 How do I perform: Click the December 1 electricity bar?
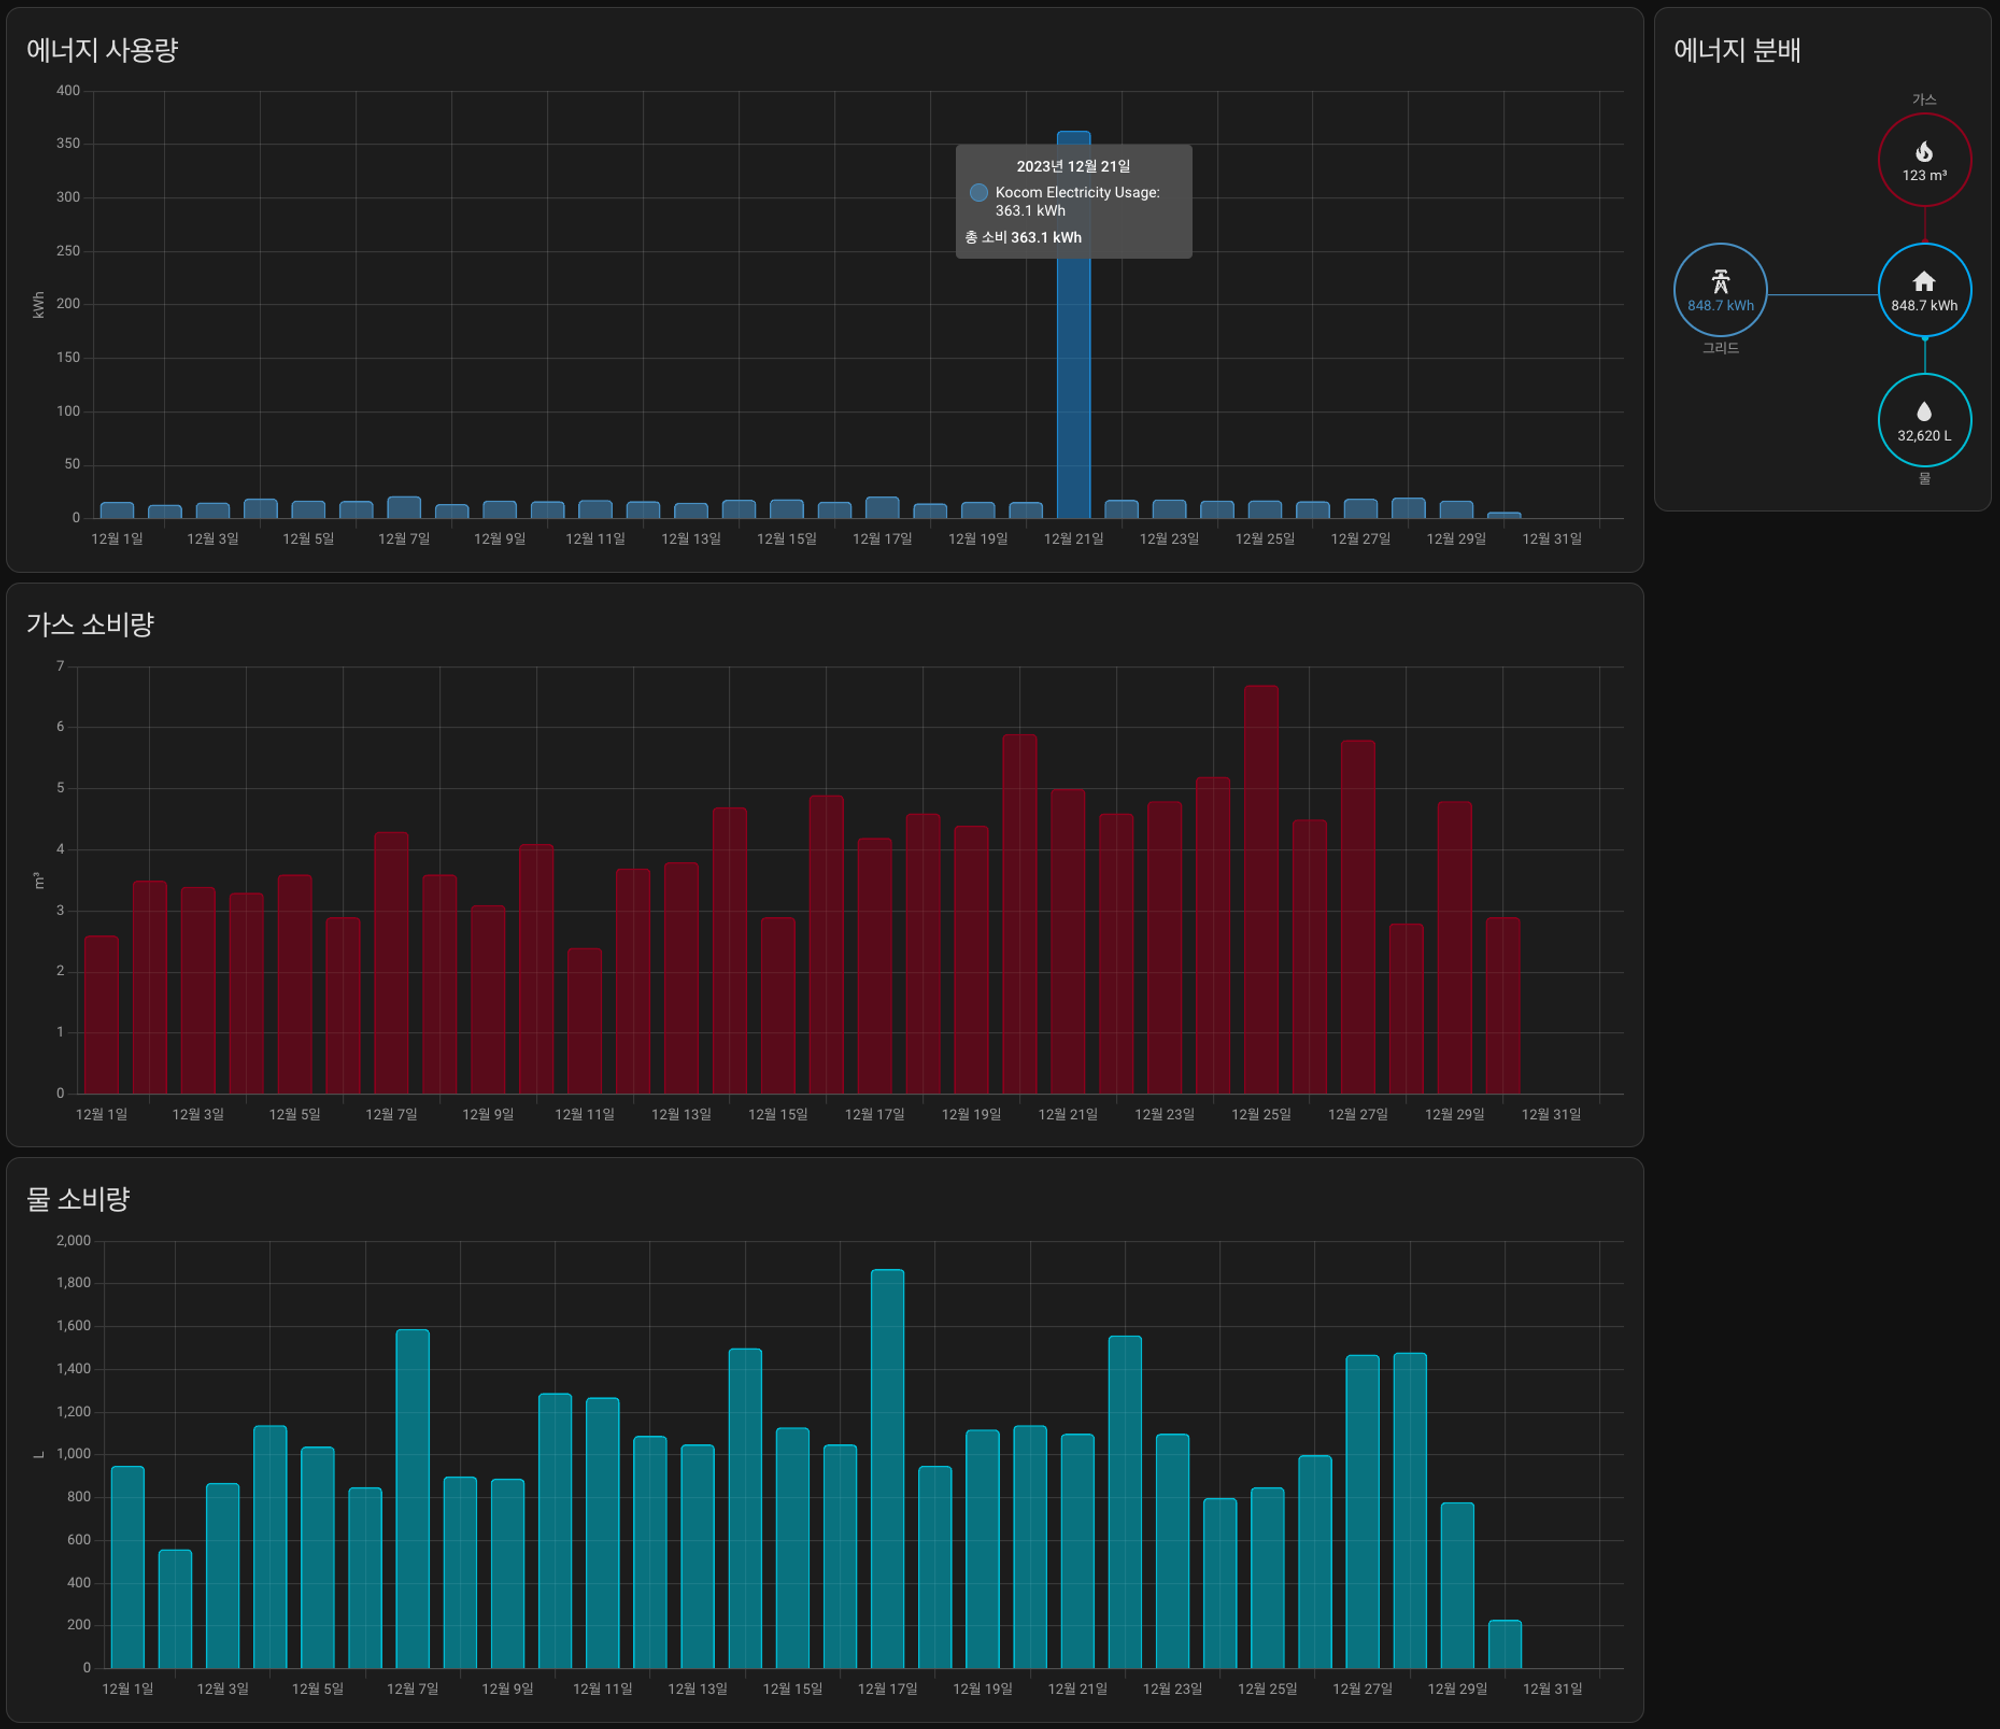click(x=117, y=510)
